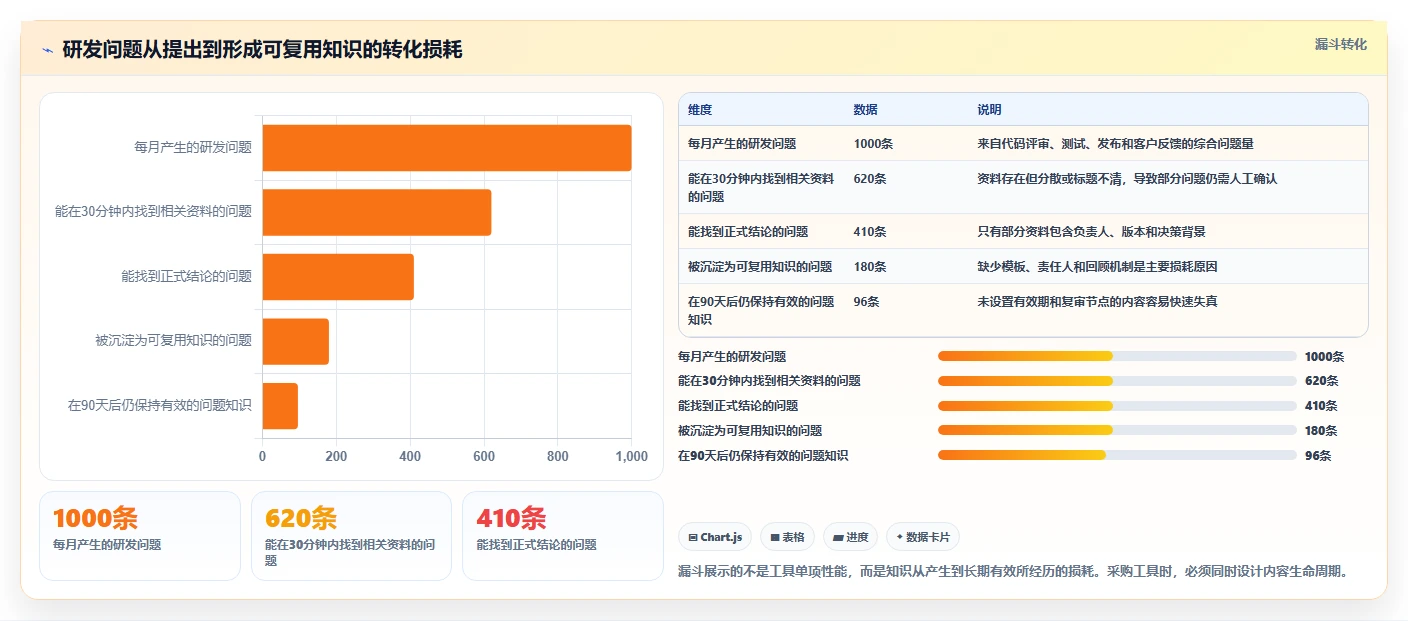Click chart axis label 能找到正式结论的问题
Viewport: 1408px width, 621px height.
click(x=187, y=277)
